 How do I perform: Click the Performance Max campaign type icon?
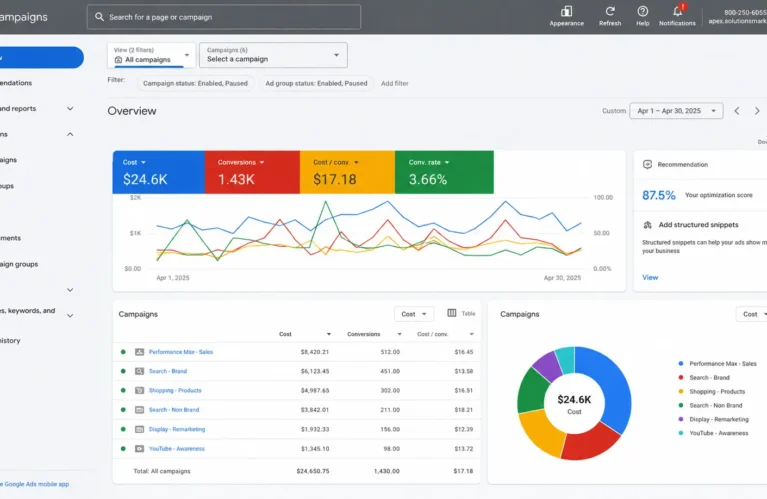click(139, 352)
